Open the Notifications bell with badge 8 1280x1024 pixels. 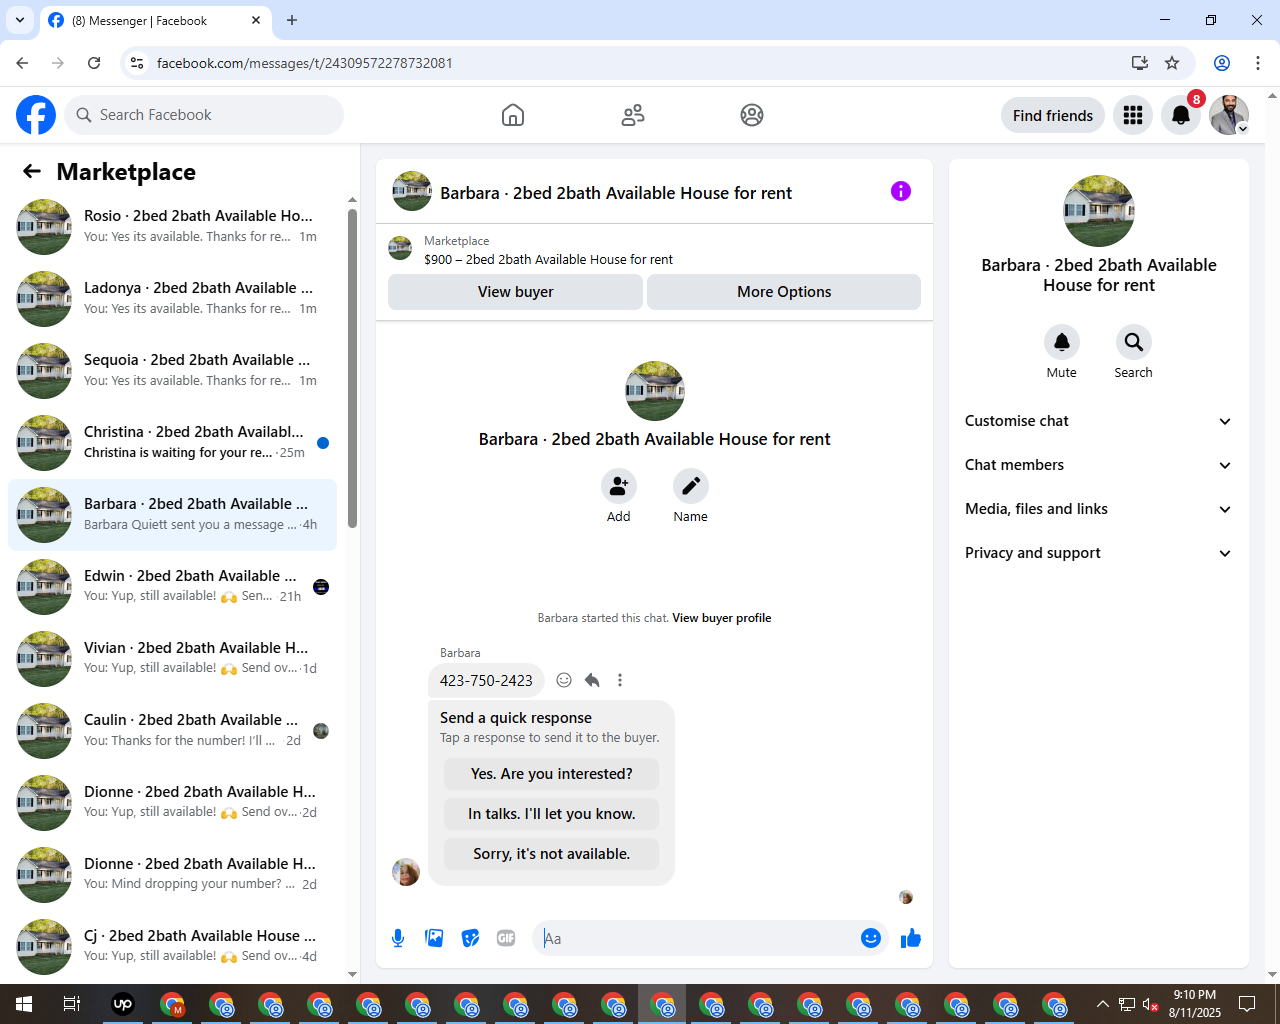[x=1181, y=115]
